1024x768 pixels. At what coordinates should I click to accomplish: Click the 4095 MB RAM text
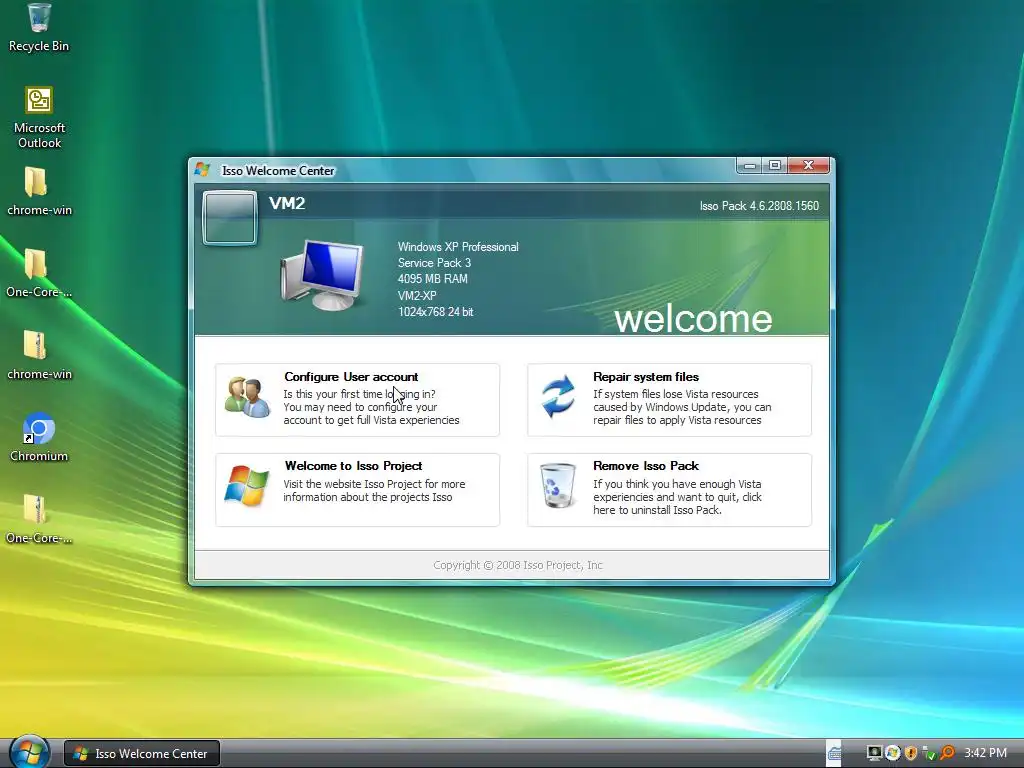pos(432,279)
